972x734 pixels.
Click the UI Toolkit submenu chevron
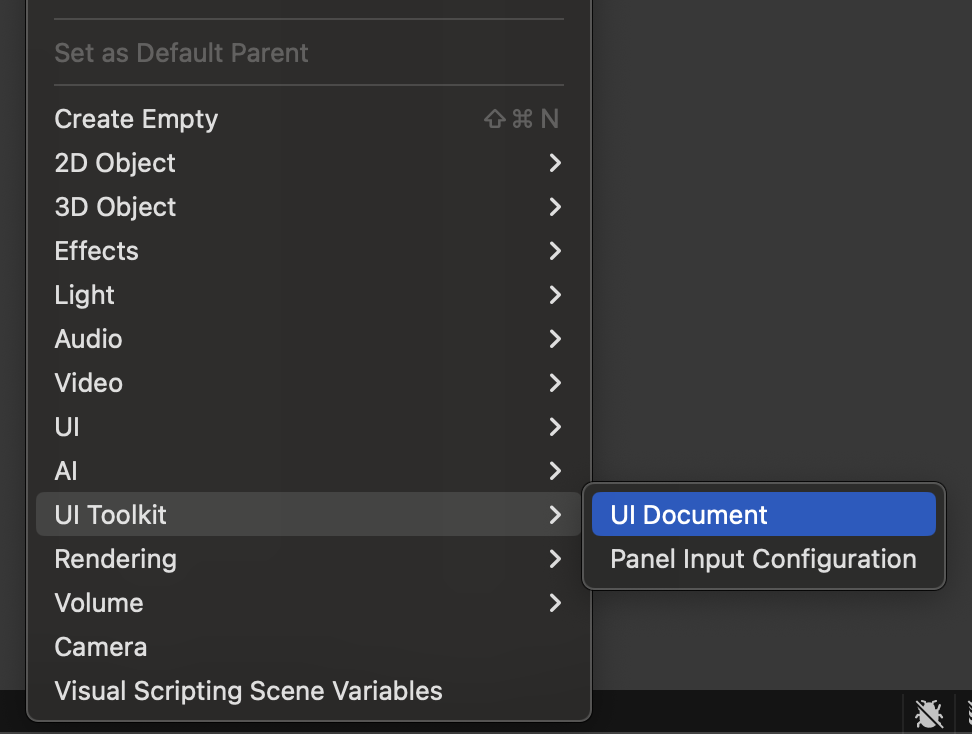pos(555,515)
